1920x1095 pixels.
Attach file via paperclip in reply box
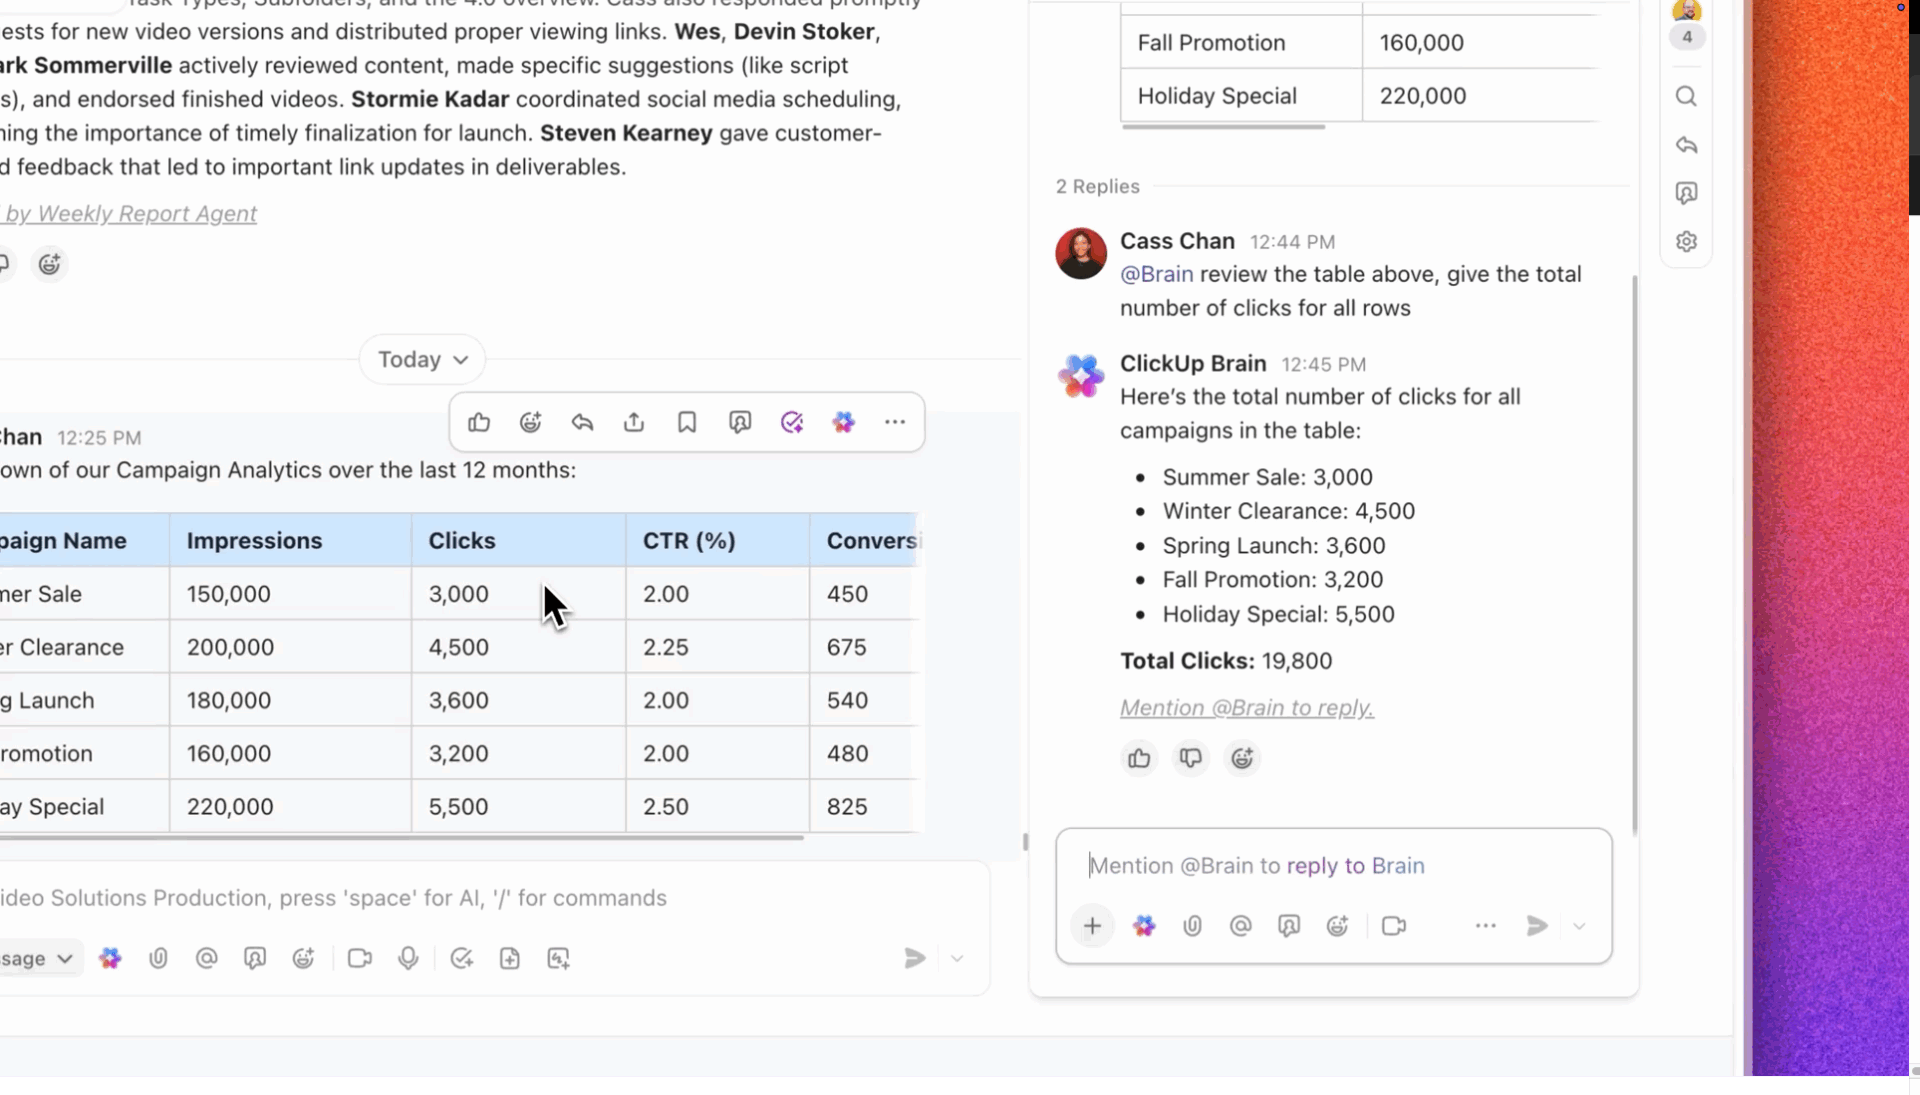click(1192, 926)
